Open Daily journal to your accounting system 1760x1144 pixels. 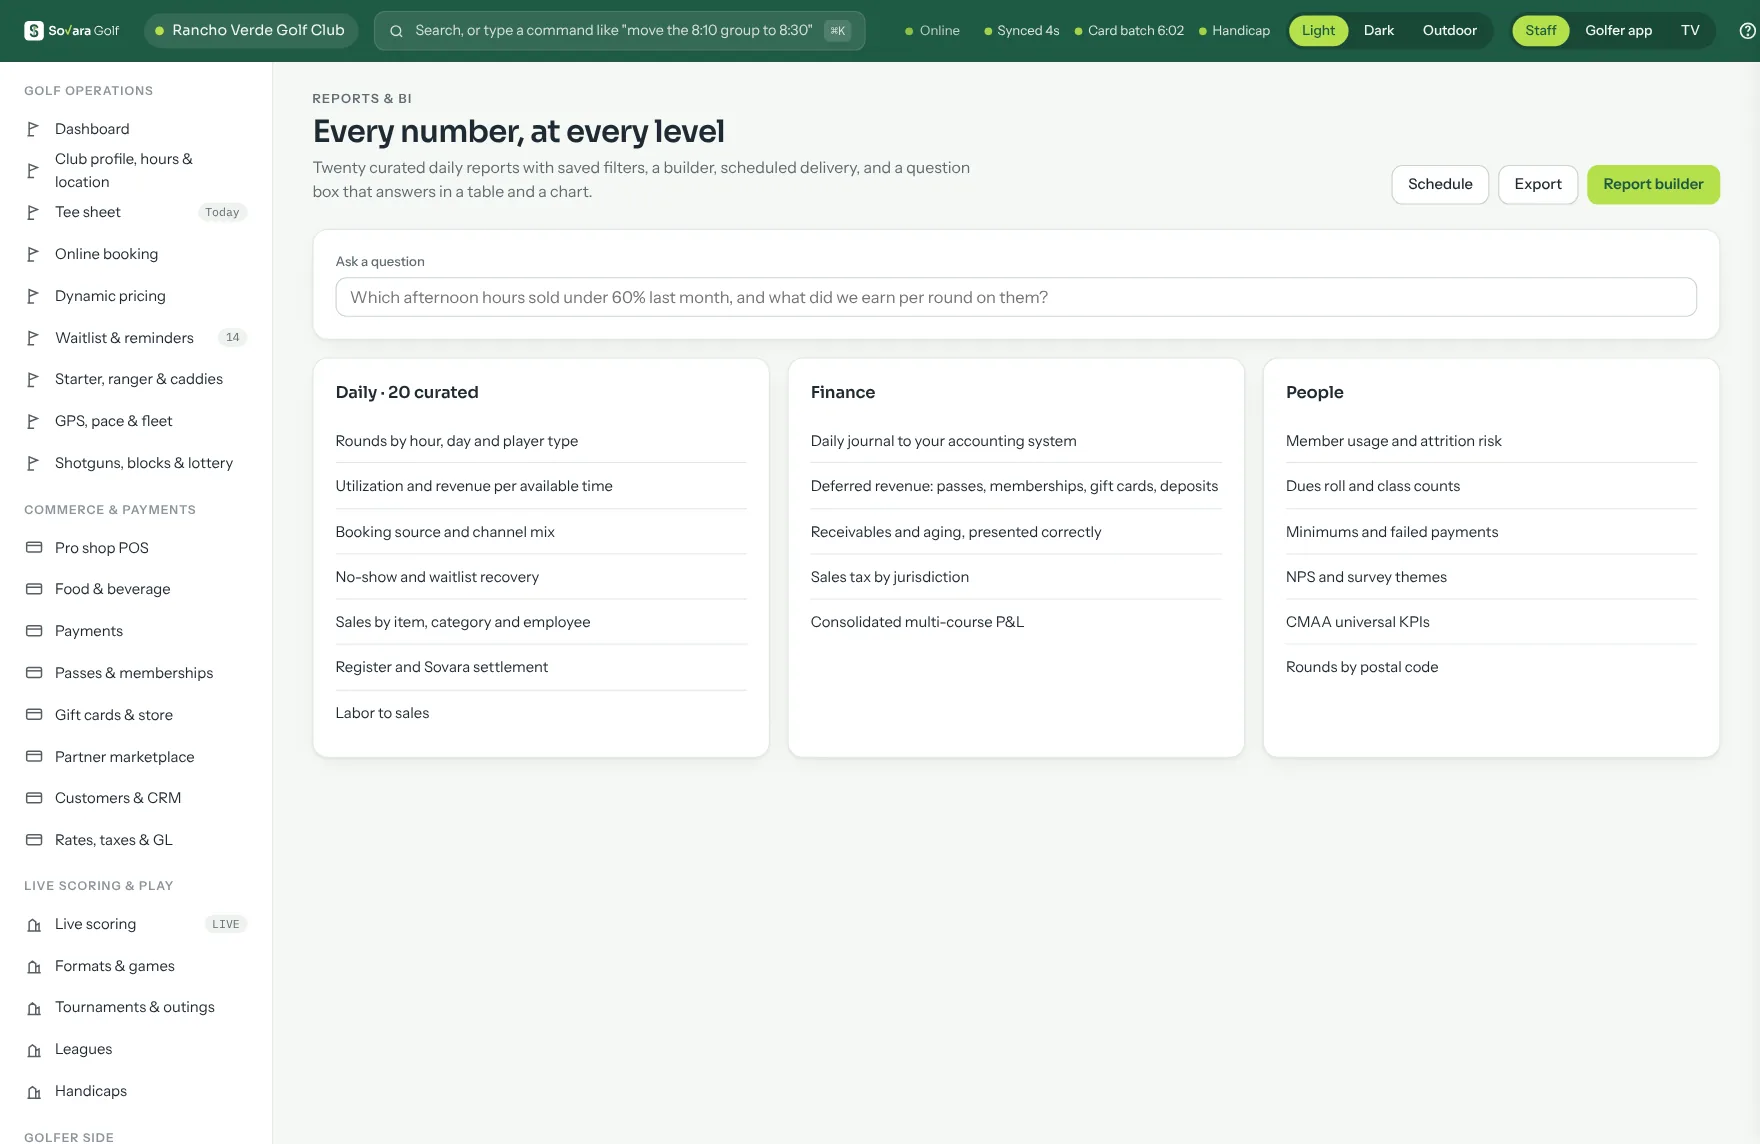pos(1016,441)
